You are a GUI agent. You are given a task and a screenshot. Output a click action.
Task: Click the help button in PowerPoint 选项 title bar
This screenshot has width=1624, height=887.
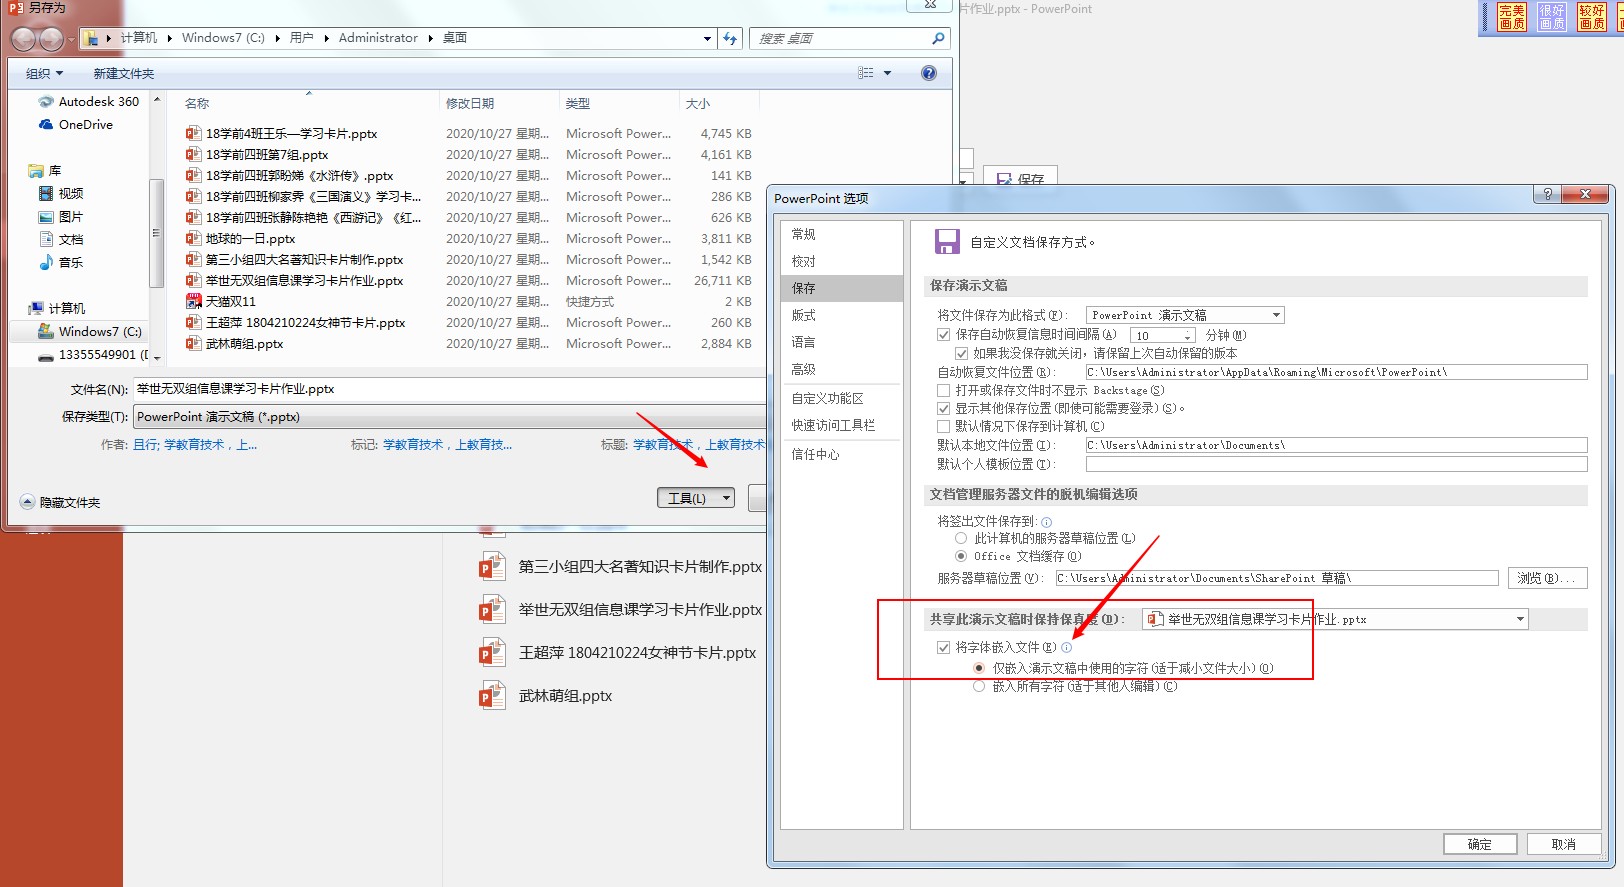point(1547,194)
